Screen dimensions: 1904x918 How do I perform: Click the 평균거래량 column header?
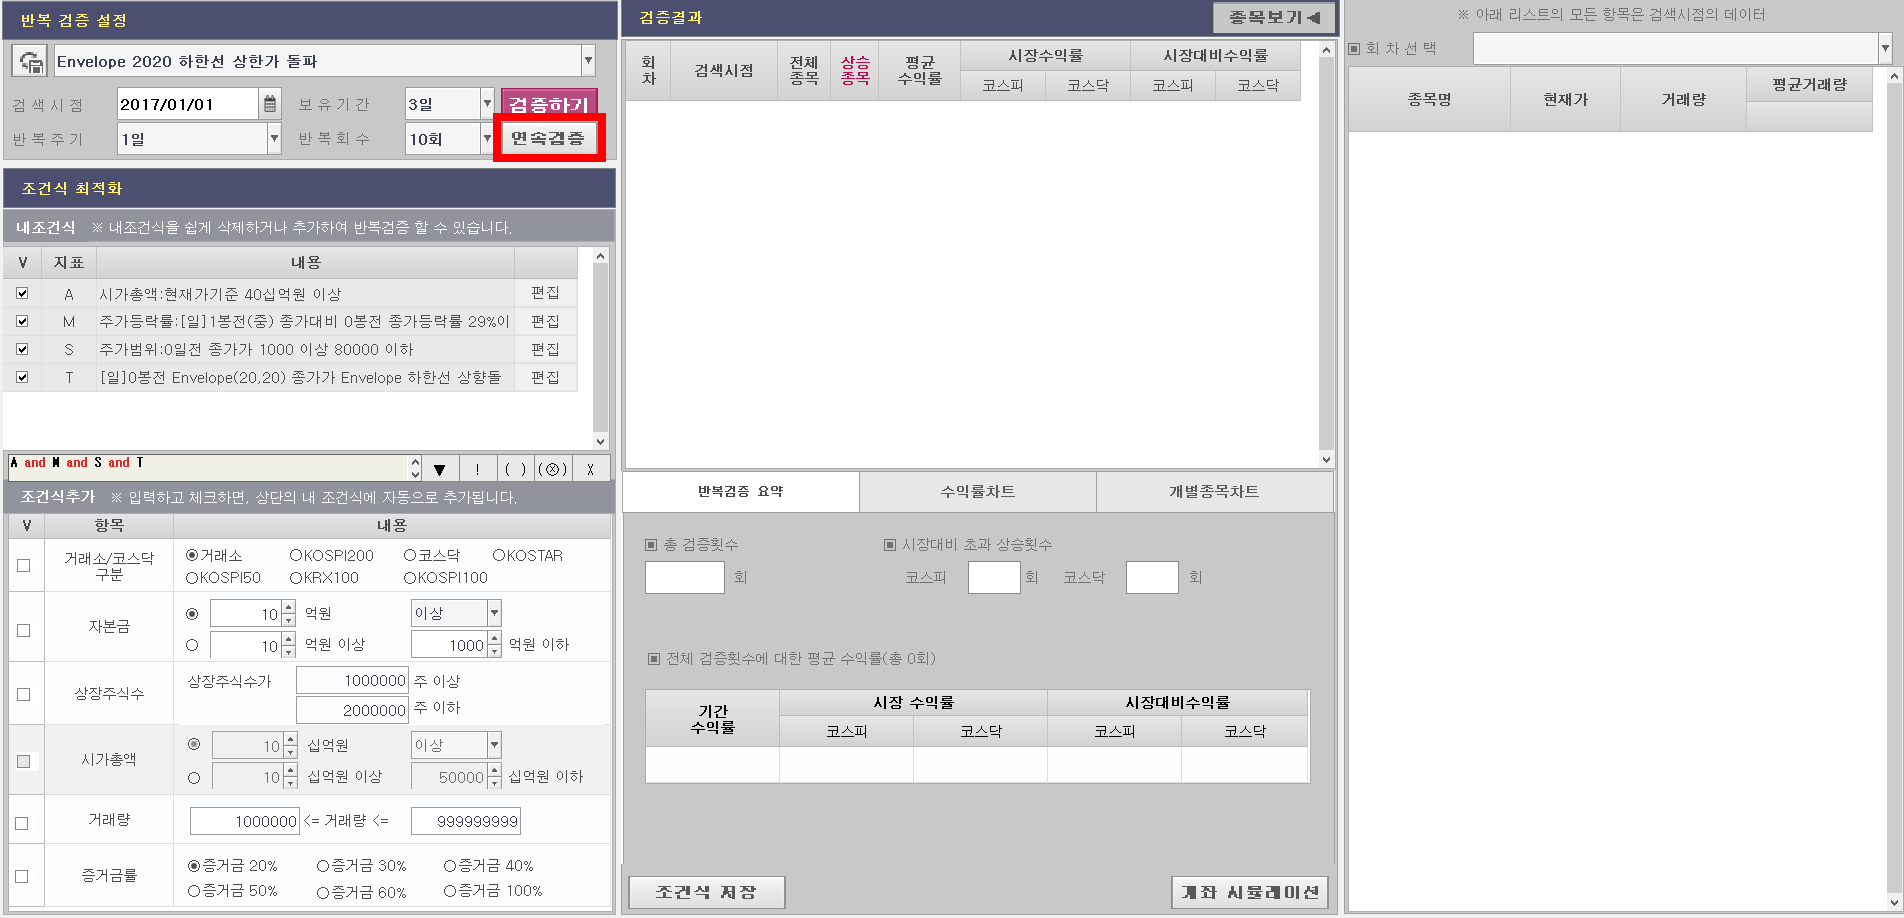click(x=1809, y=85)
